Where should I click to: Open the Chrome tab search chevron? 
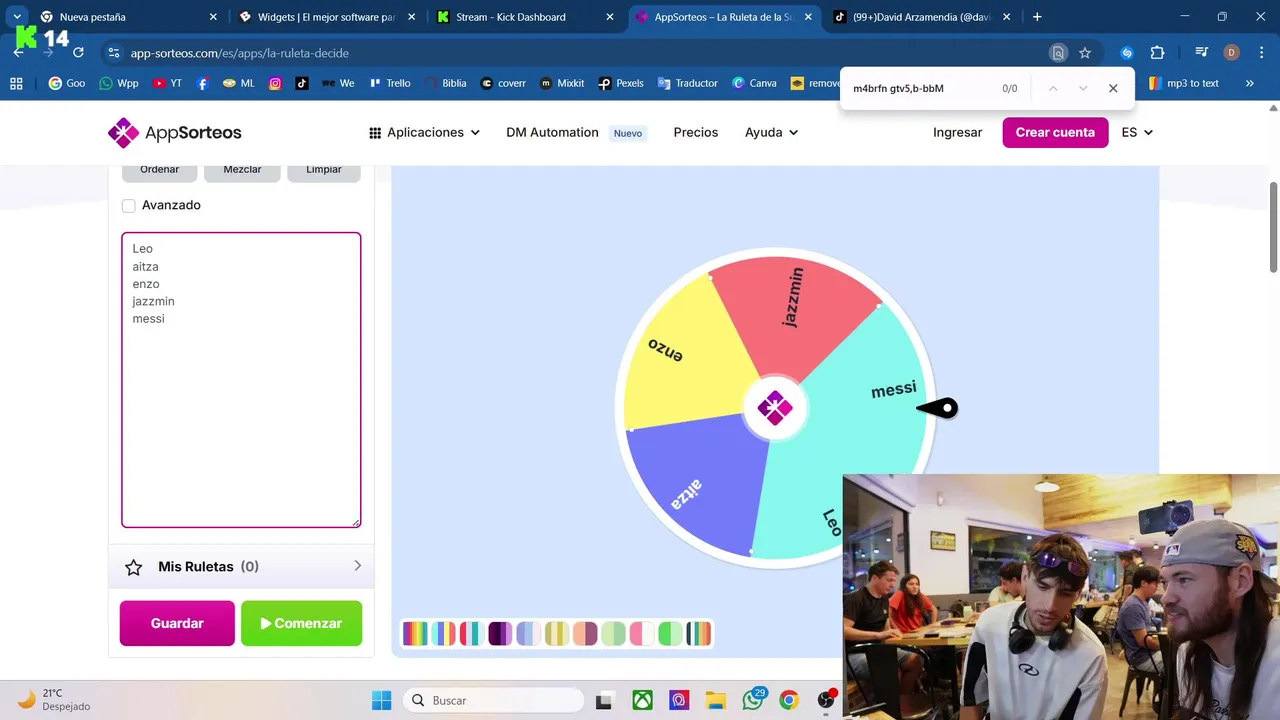tap(17, 17)
